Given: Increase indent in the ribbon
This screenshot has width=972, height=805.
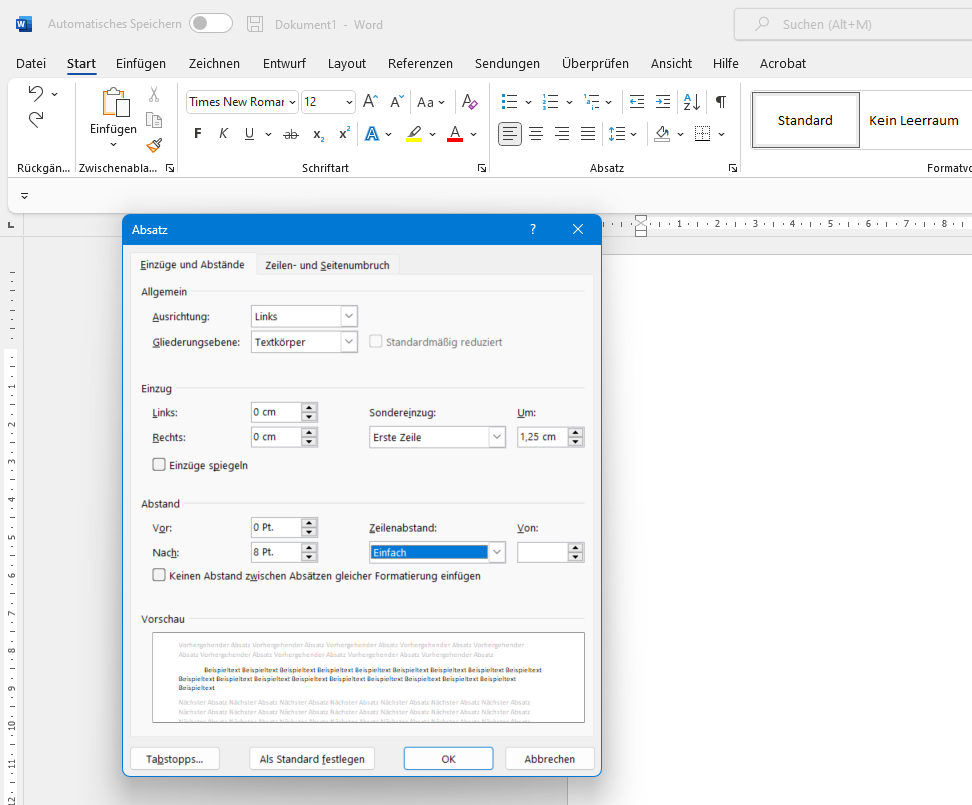Looking at the screenshot, I should [663, 102].
